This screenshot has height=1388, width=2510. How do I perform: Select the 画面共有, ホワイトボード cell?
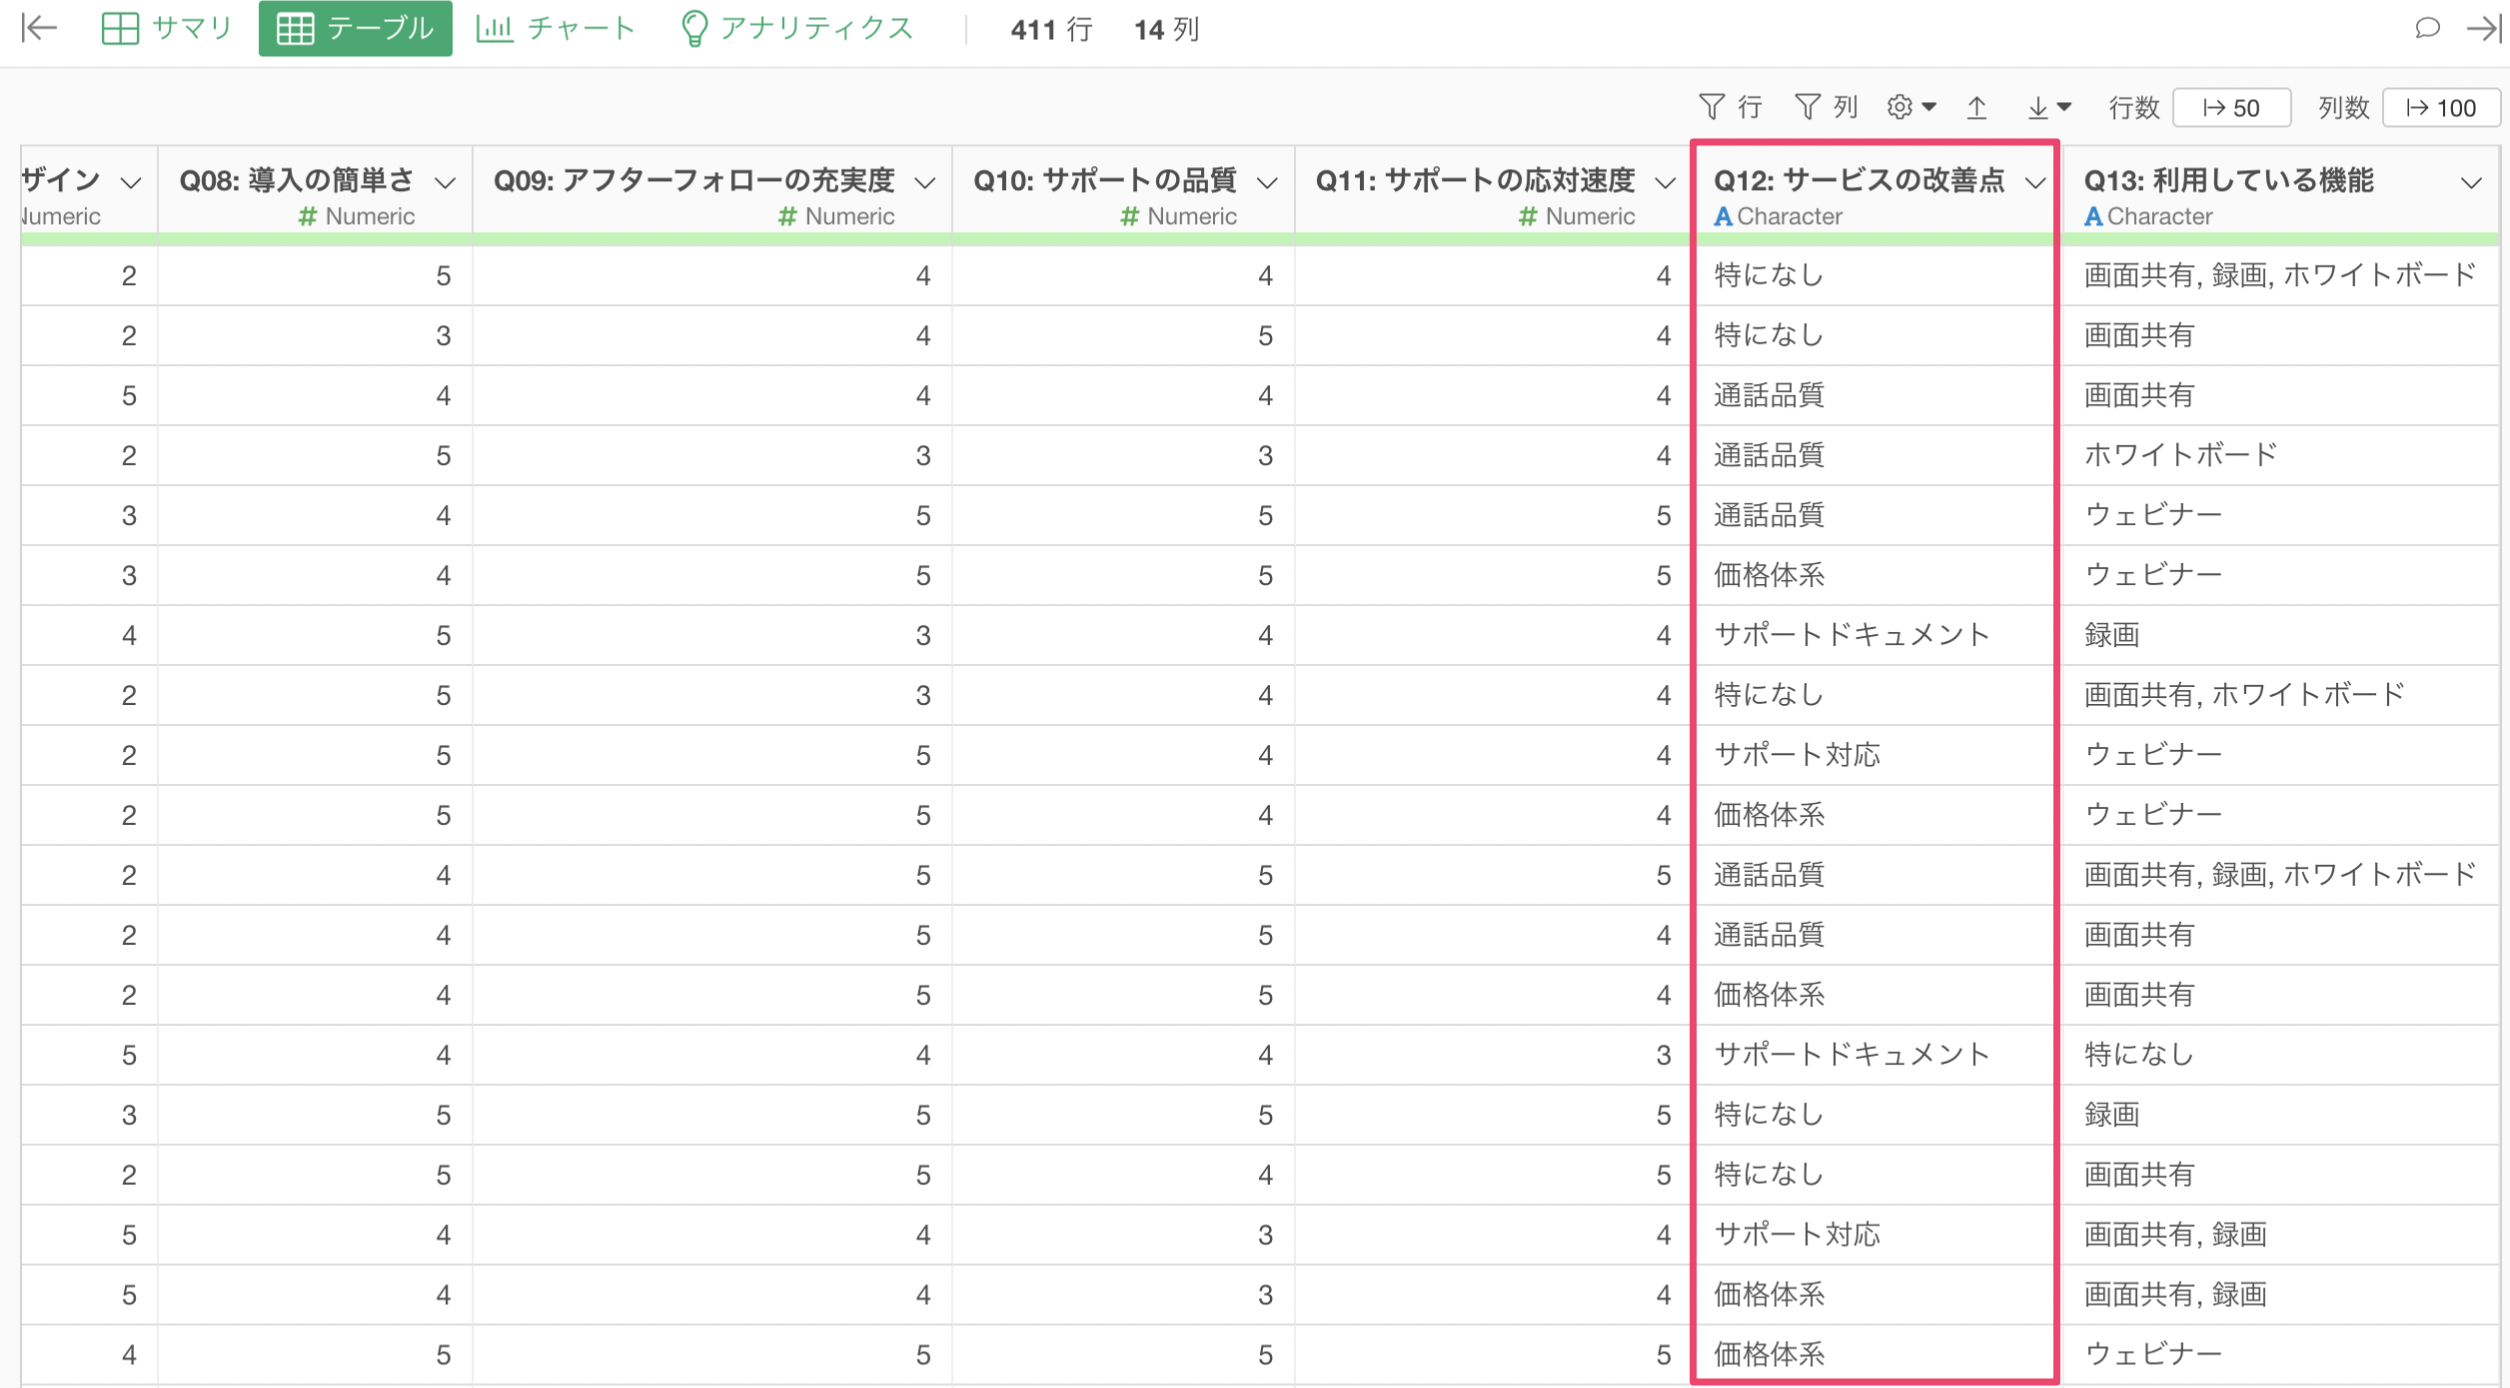point(2280,695)
